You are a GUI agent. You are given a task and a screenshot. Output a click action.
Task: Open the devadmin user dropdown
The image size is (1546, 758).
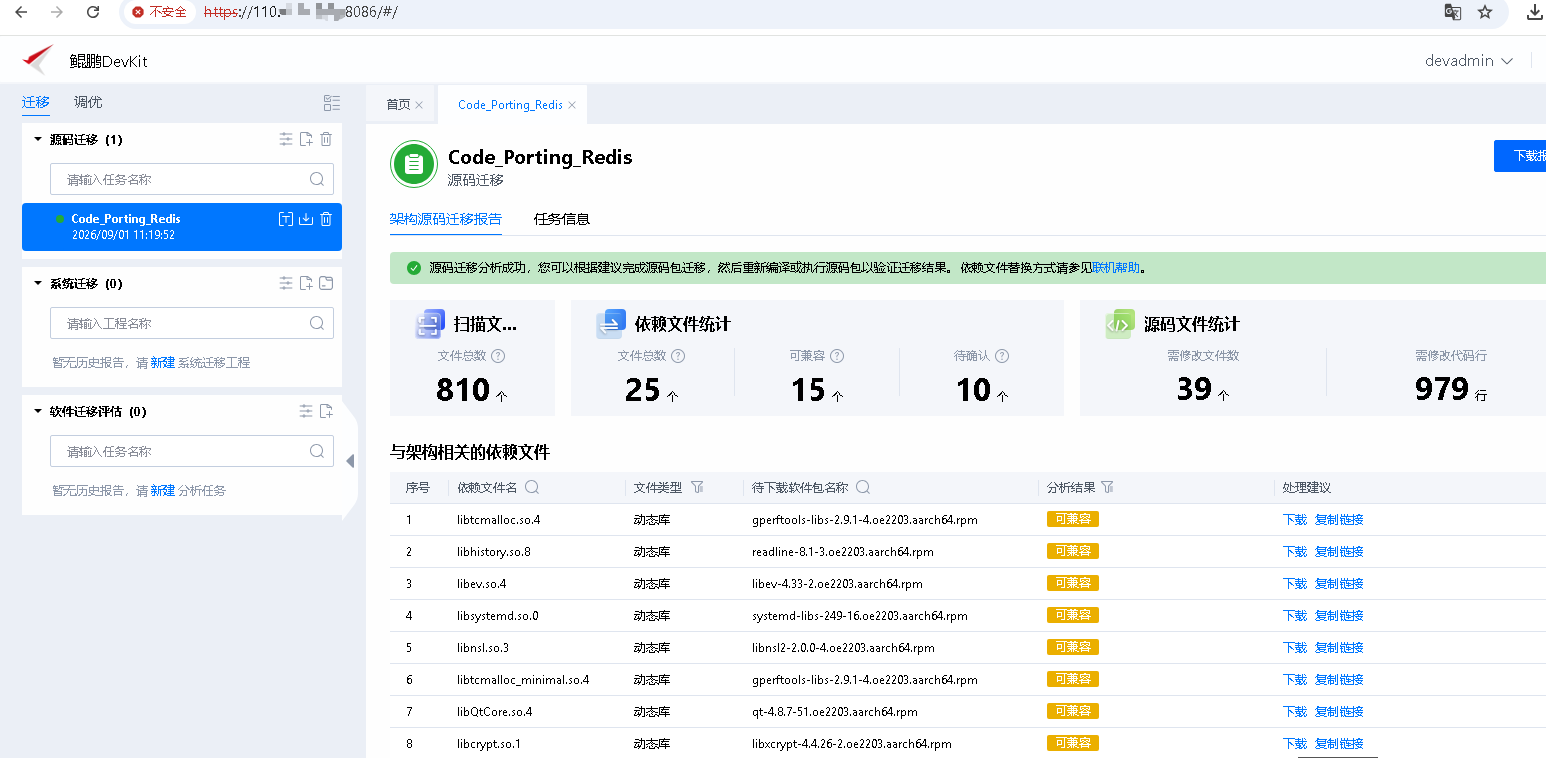pyautogui.click(x=1469, y=61)
